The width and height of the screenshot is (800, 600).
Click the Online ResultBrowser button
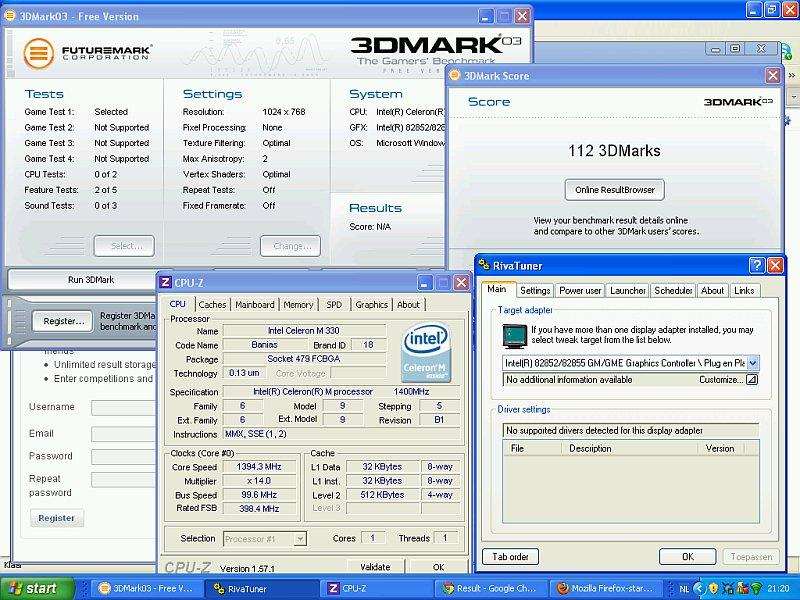click(x=615, y=190)
